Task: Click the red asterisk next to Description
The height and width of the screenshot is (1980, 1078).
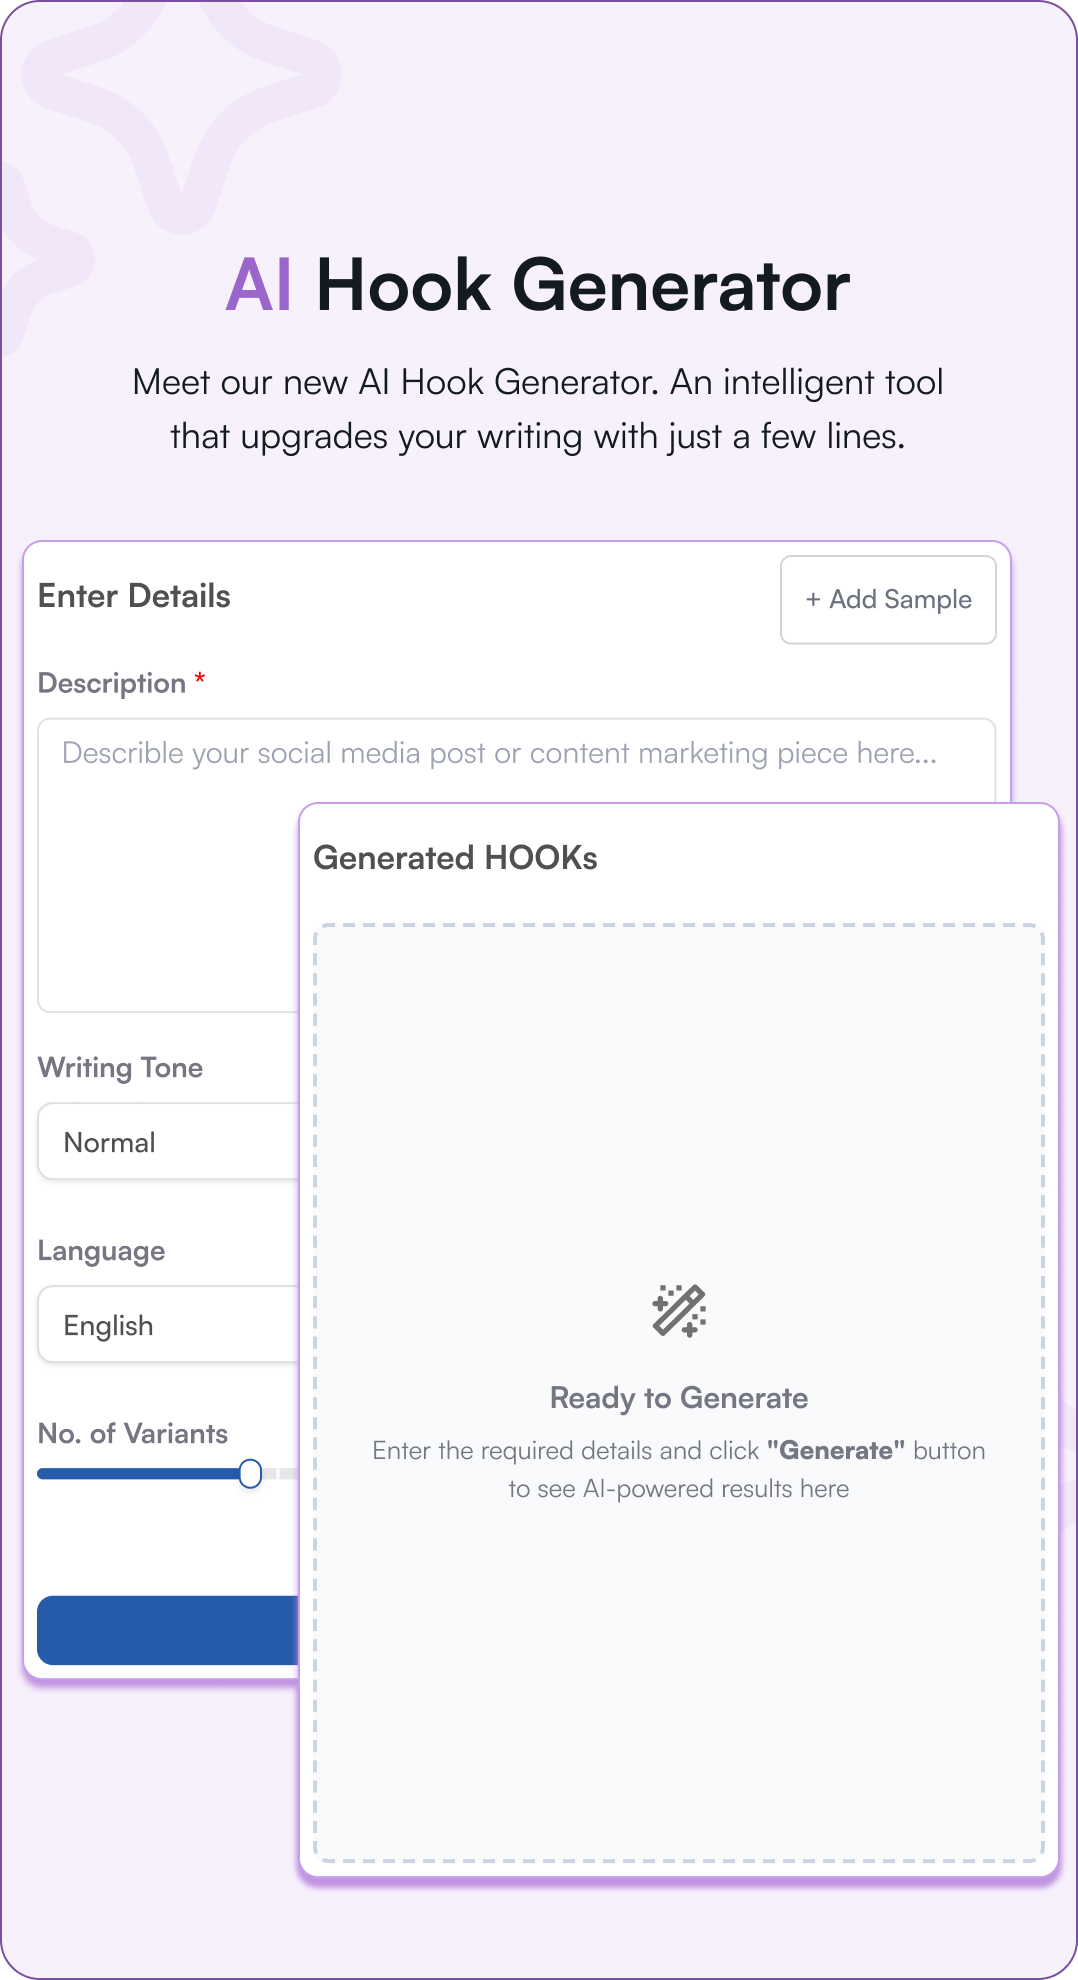Action: 200,680
